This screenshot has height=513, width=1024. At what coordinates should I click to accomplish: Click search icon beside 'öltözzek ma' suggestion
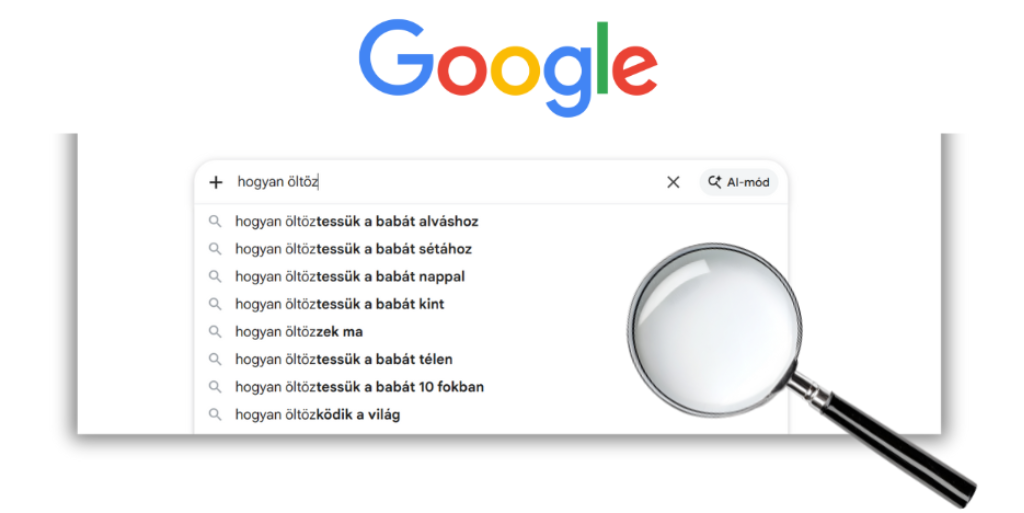pos(215,331)
